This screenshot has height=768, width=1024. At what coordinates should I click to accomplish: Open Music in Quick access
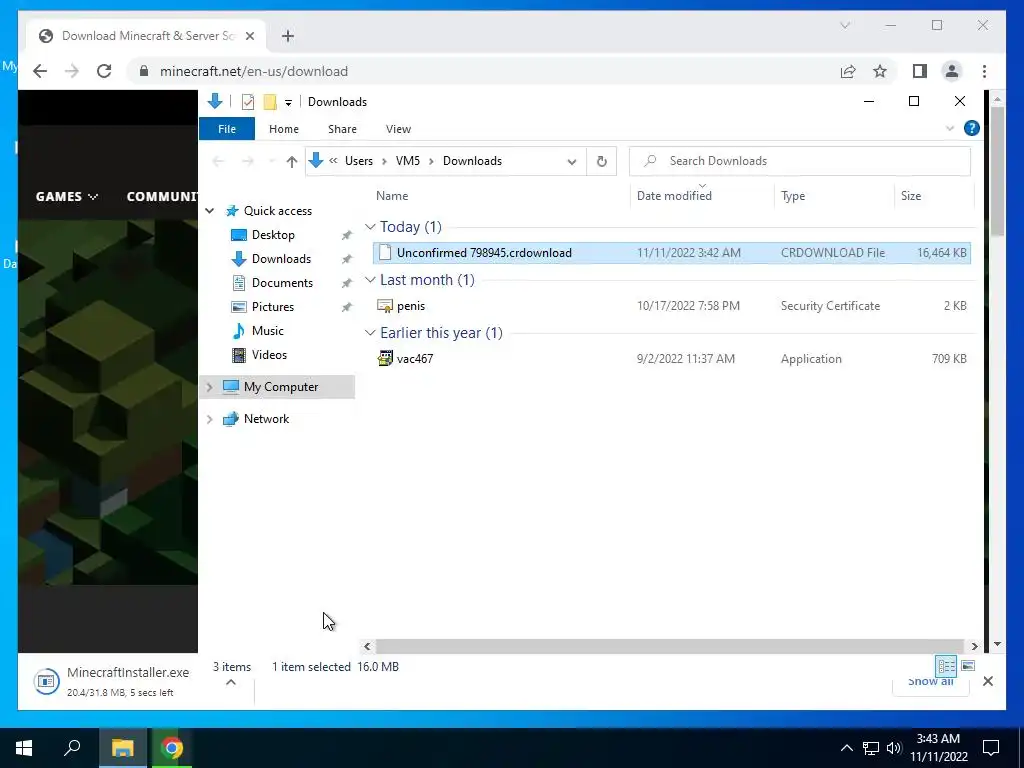267,330
